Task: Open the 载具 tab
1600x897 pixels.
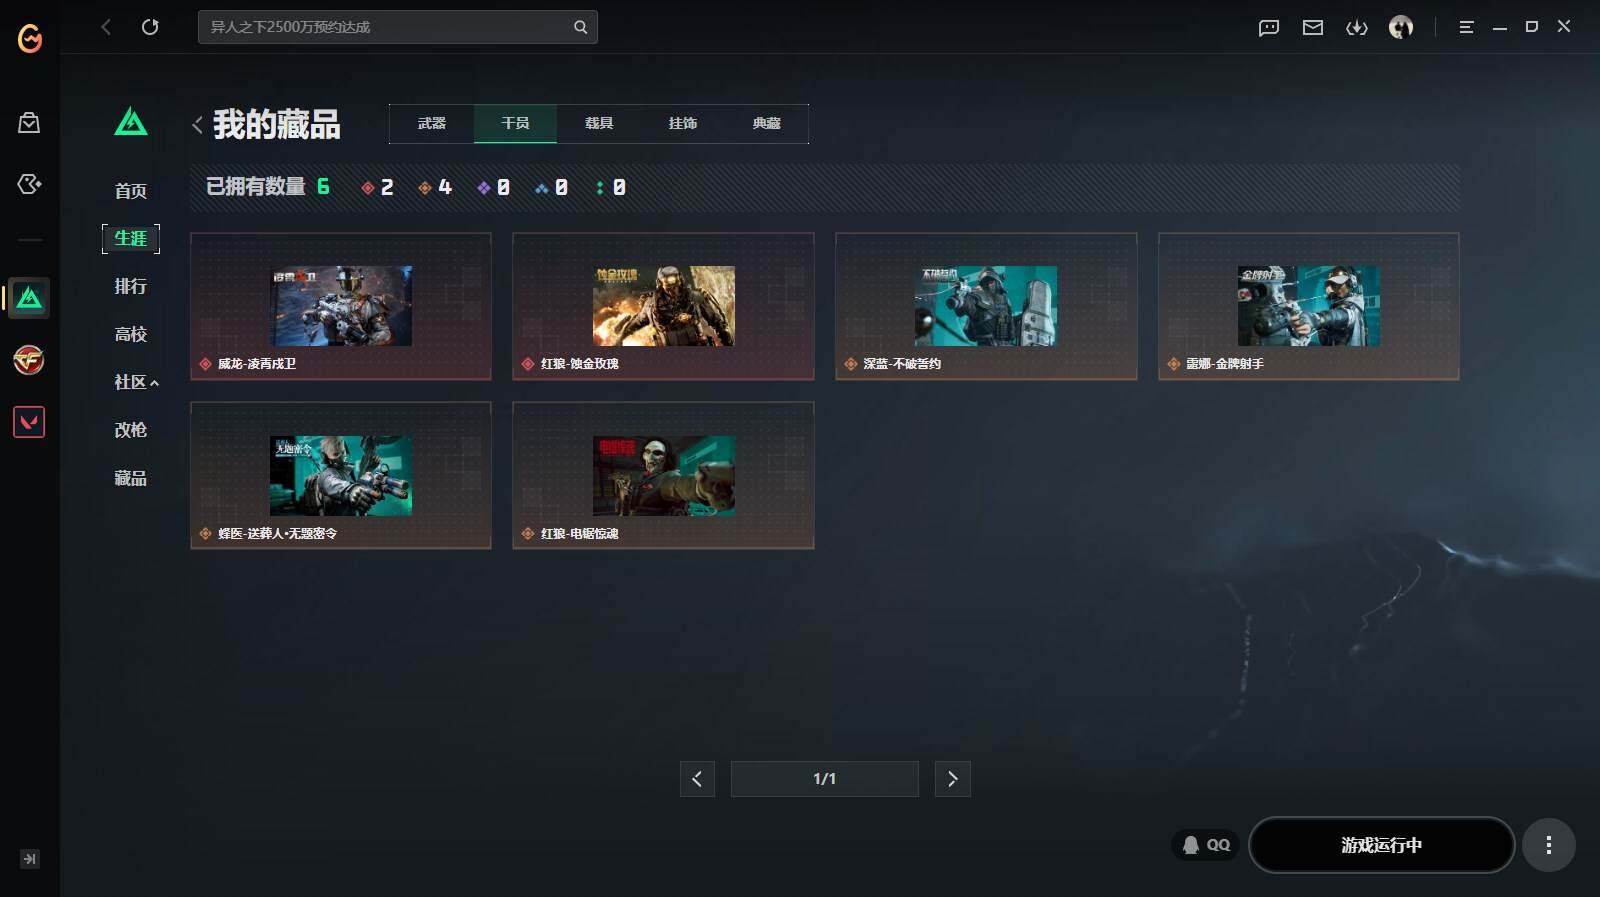Action: coord(599,124)
